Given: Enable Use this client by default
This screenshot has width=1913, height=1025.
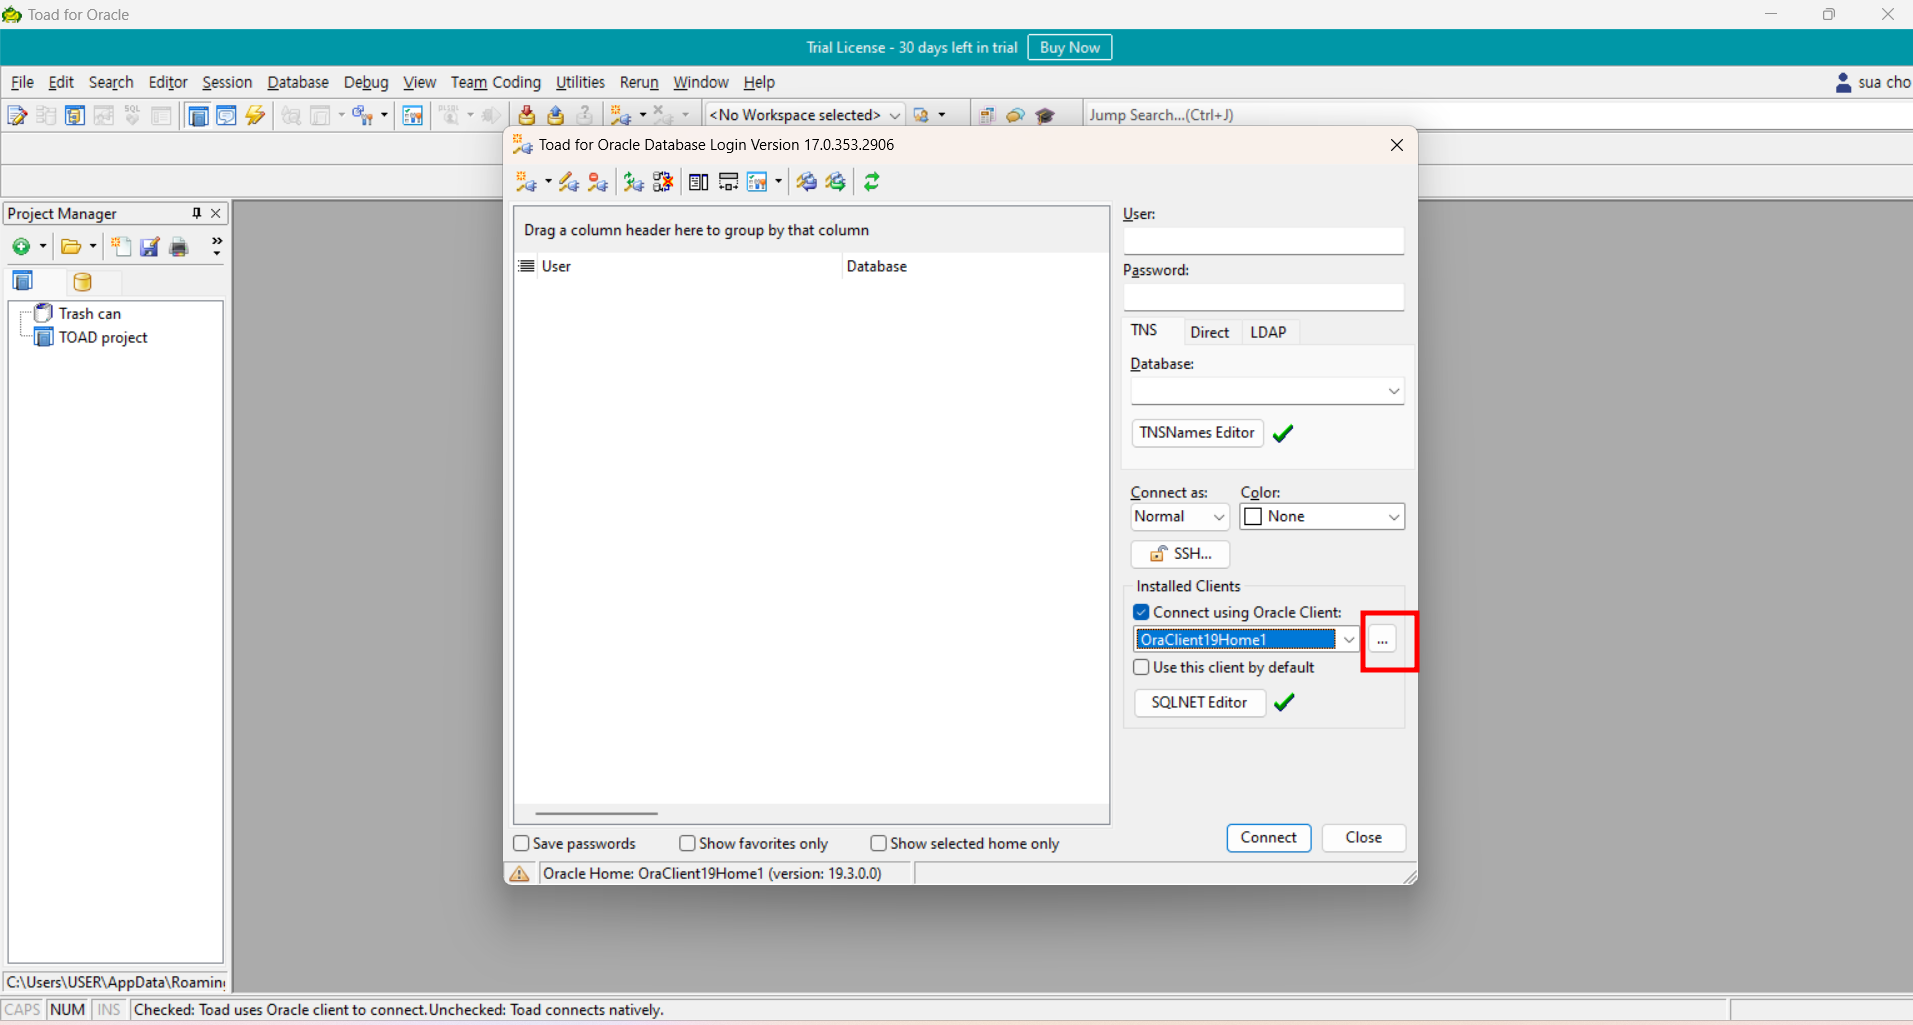Looking at the screenshot, I should 1141,667.
